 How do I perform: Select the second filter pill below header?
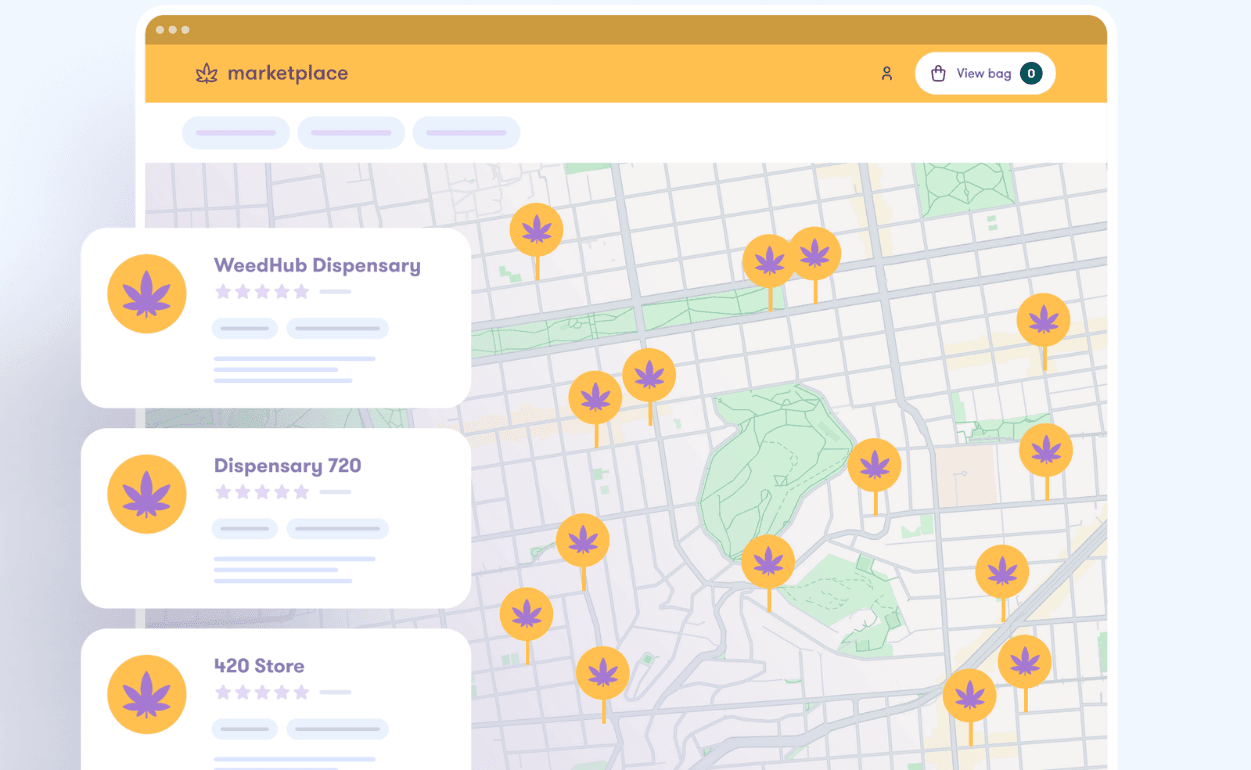(351, 133)
